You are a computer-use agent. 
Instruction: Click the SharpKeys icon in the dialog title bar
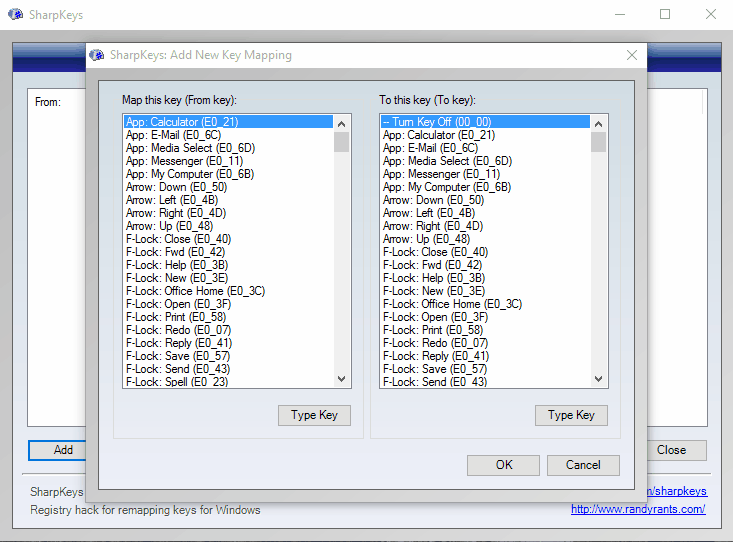coord(97,55)
